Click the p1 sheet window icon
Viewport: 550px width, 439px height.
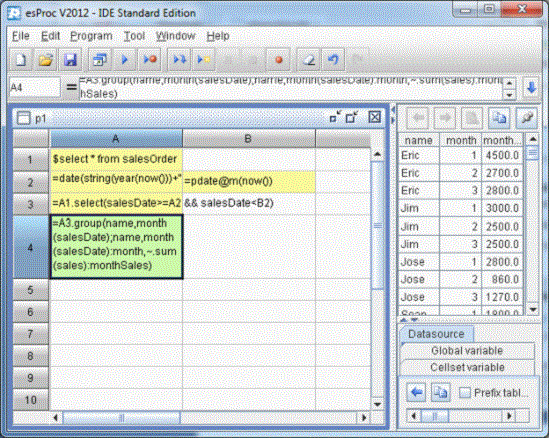point(23,118)
